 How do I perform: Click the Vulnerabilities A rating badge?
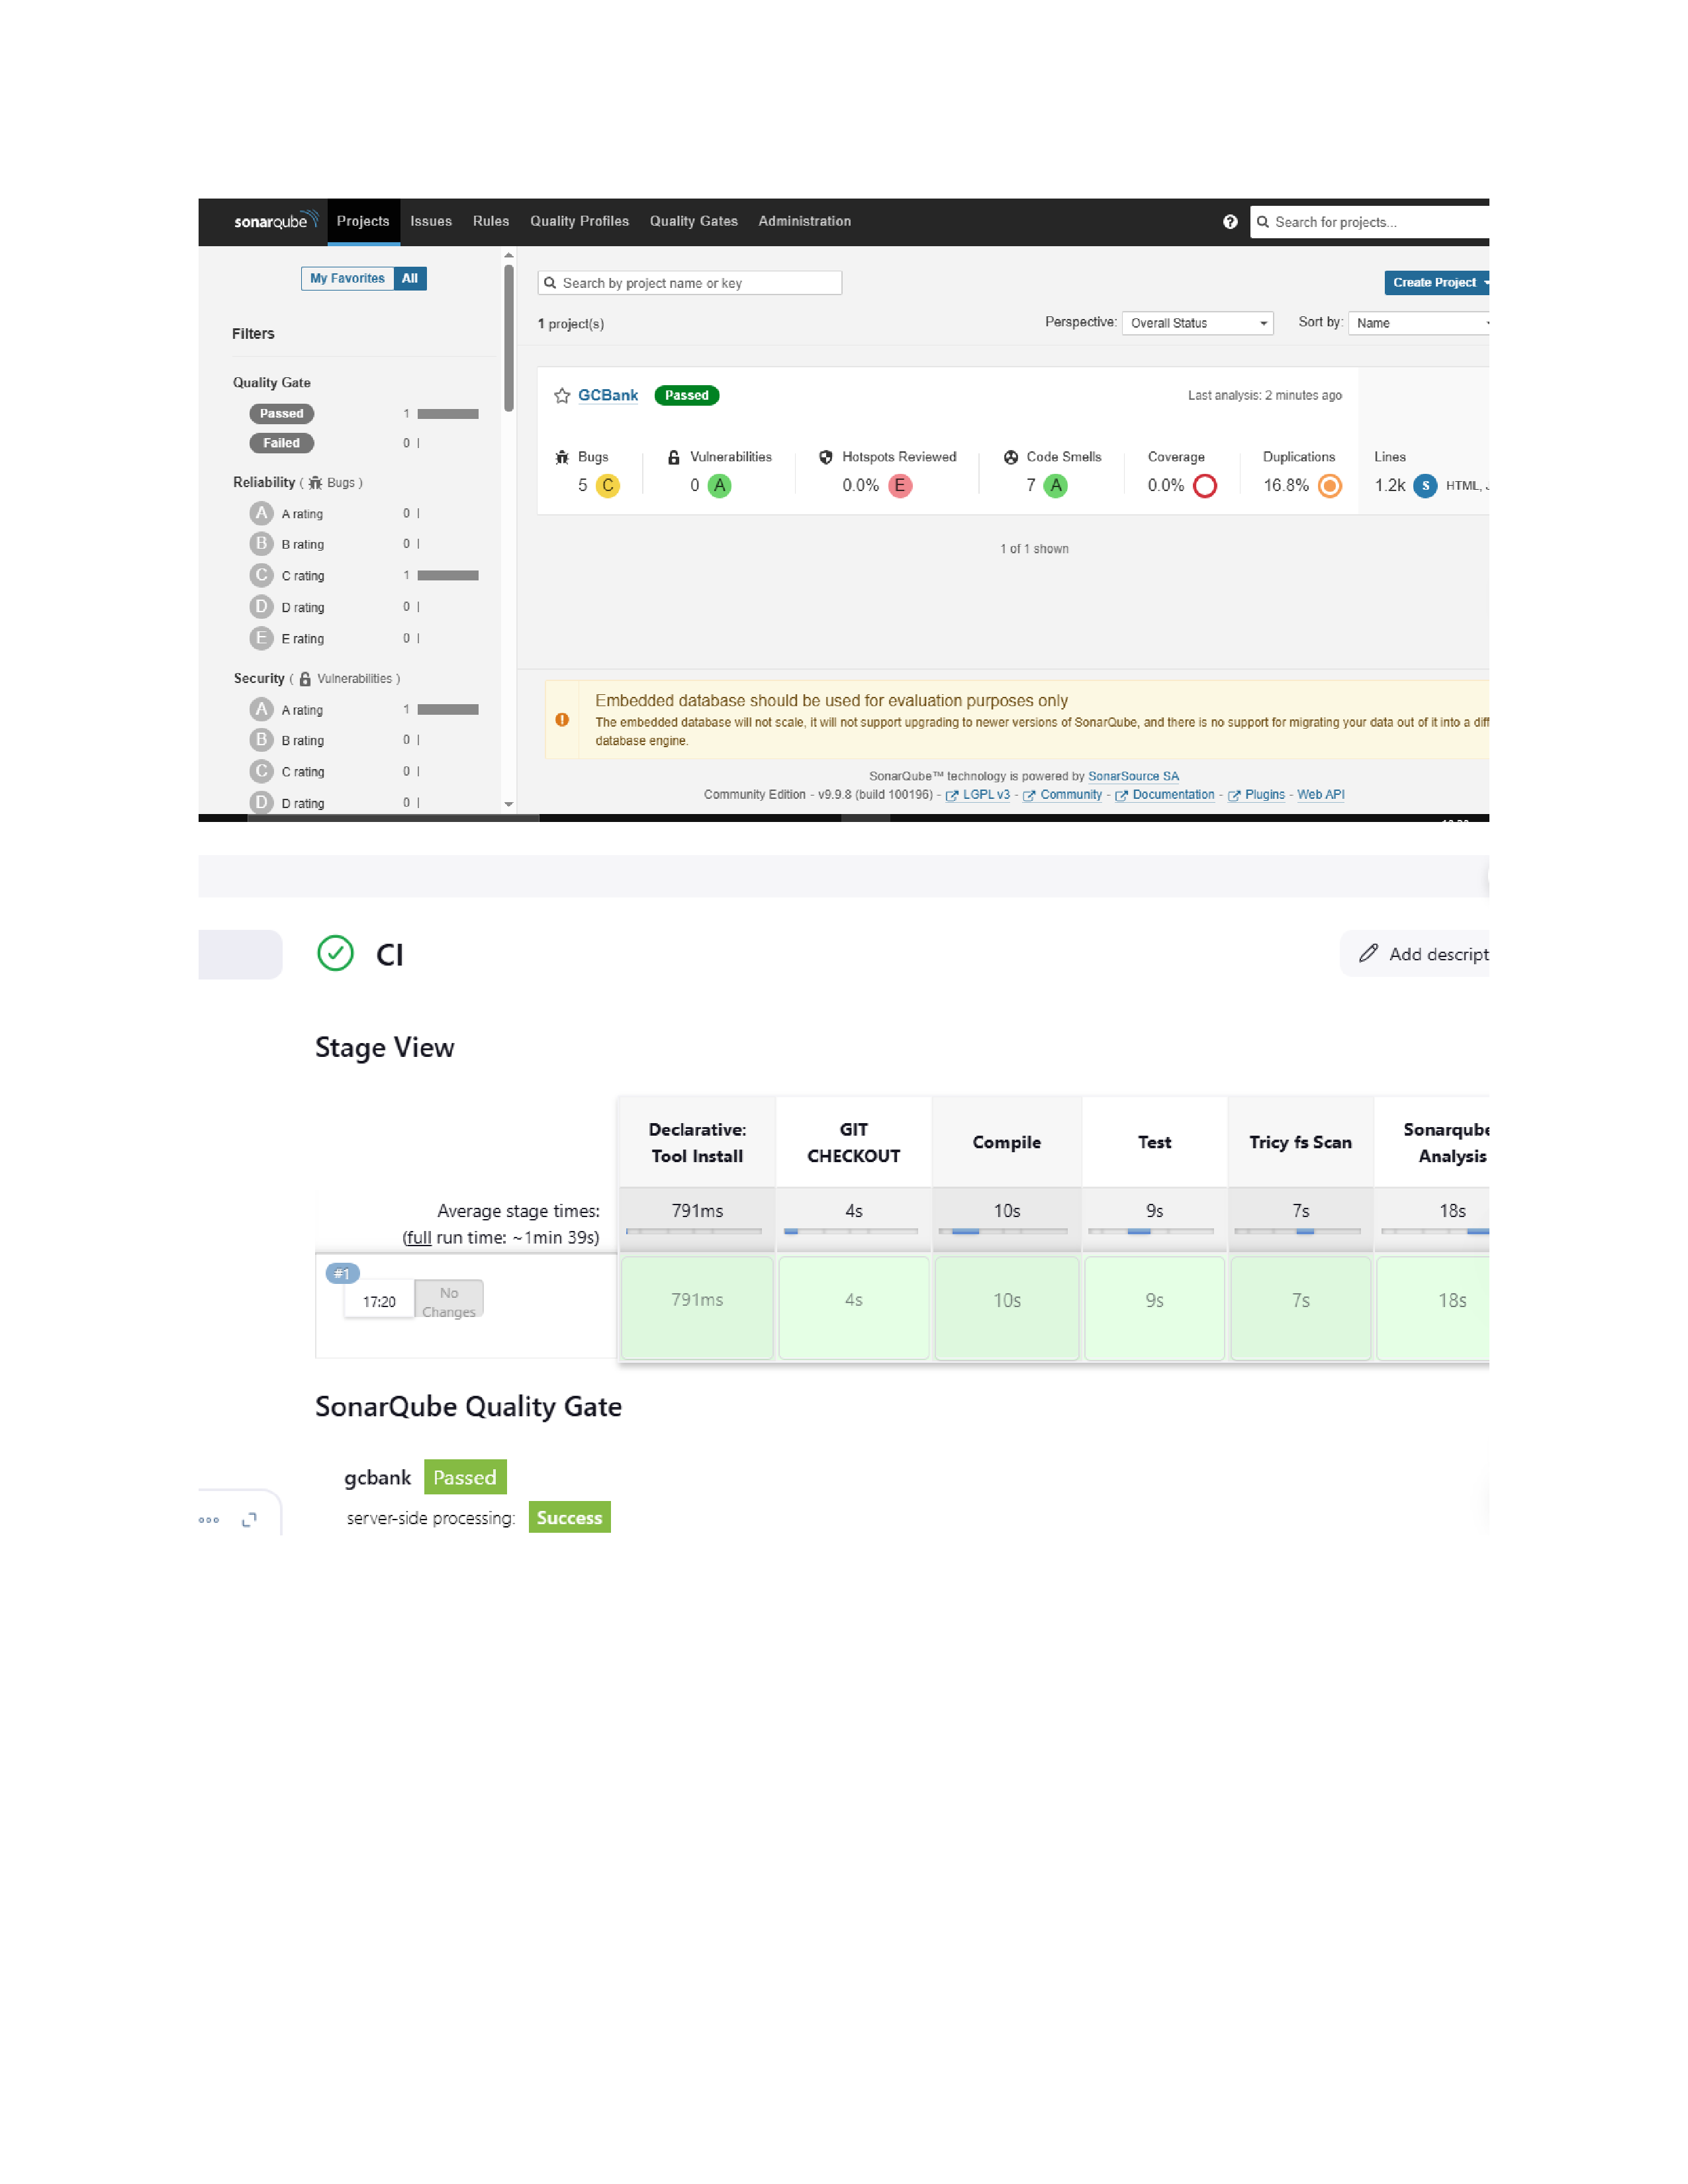719,486
